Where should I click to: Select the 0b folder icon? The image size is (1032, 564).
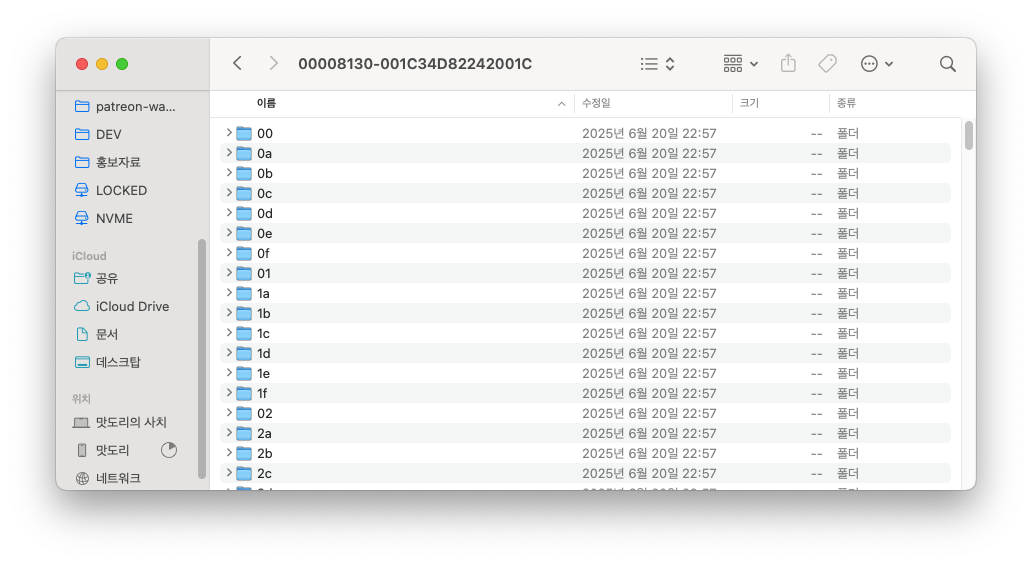click(x=244, y=174)
